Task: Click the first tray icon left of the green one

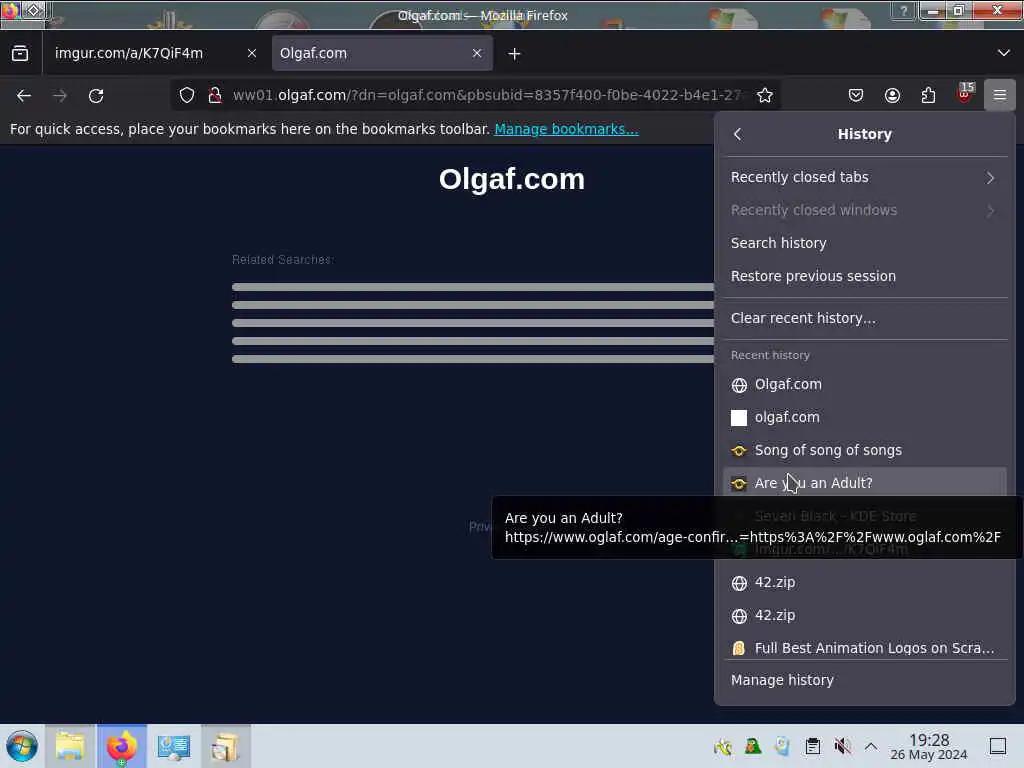Action: (x=723, y=746)
